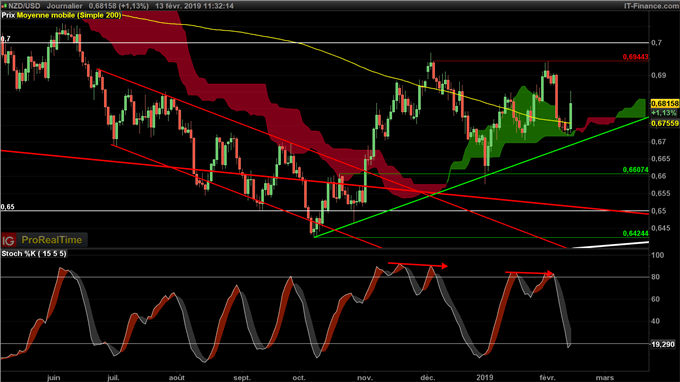Click the Journalier timeframe label

(x=64, y=6)
